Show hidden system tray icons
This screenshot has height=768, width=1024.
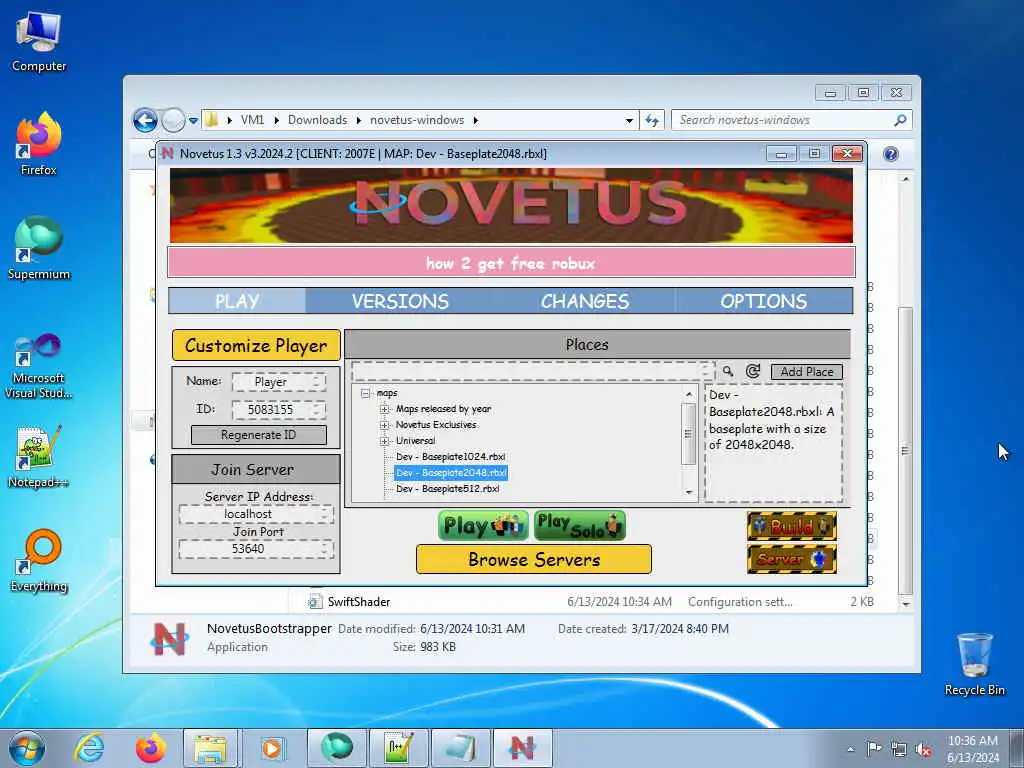coord(850,750)
